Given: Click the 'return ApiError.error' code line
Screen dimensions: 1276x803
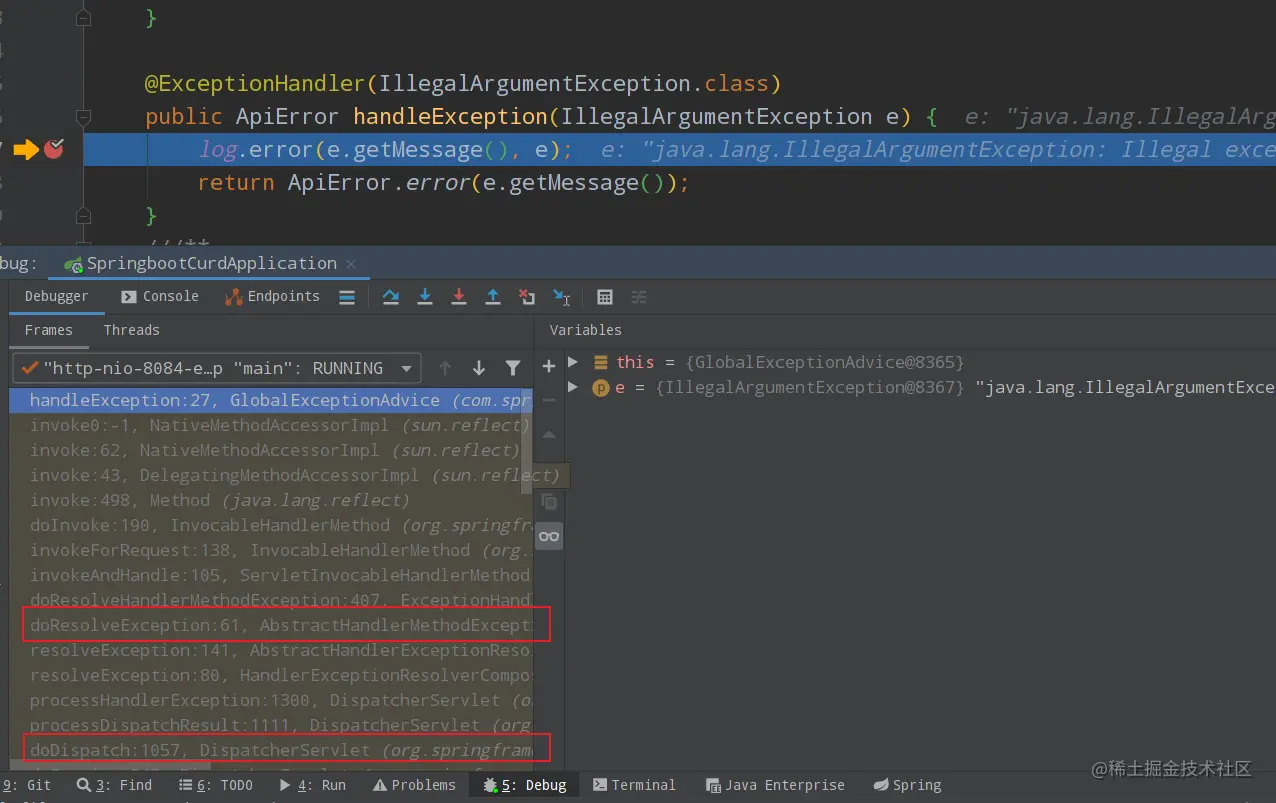Looking at the screenshot, I should [444, 183].
